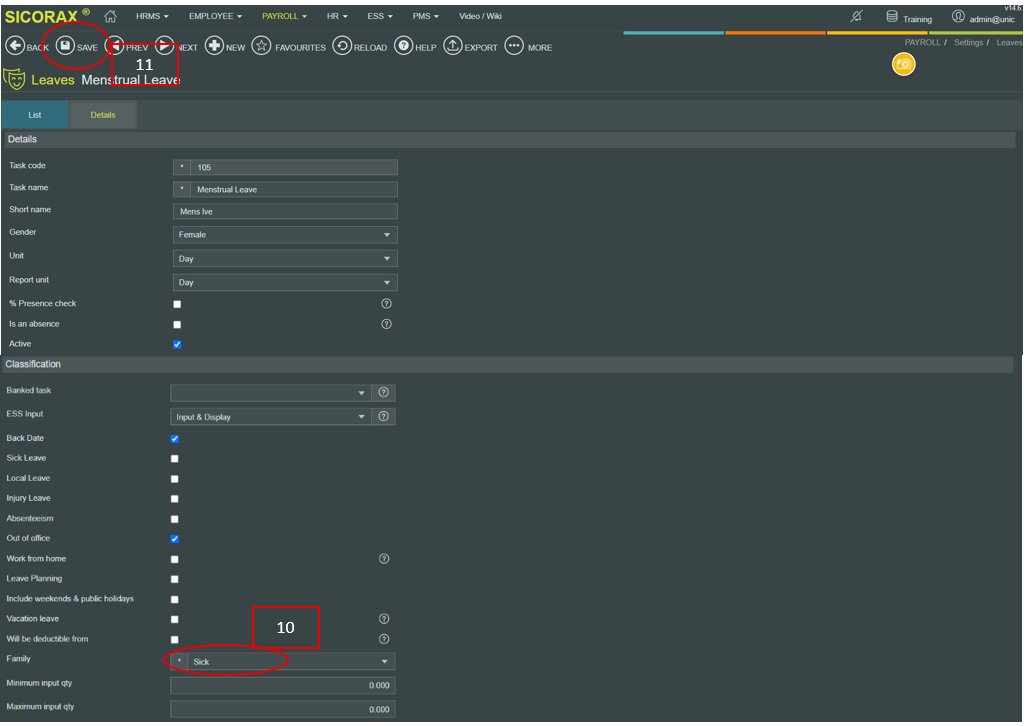Focus the Maximum input qty field
Viewport: 1027px width, 726px height.
283,709
